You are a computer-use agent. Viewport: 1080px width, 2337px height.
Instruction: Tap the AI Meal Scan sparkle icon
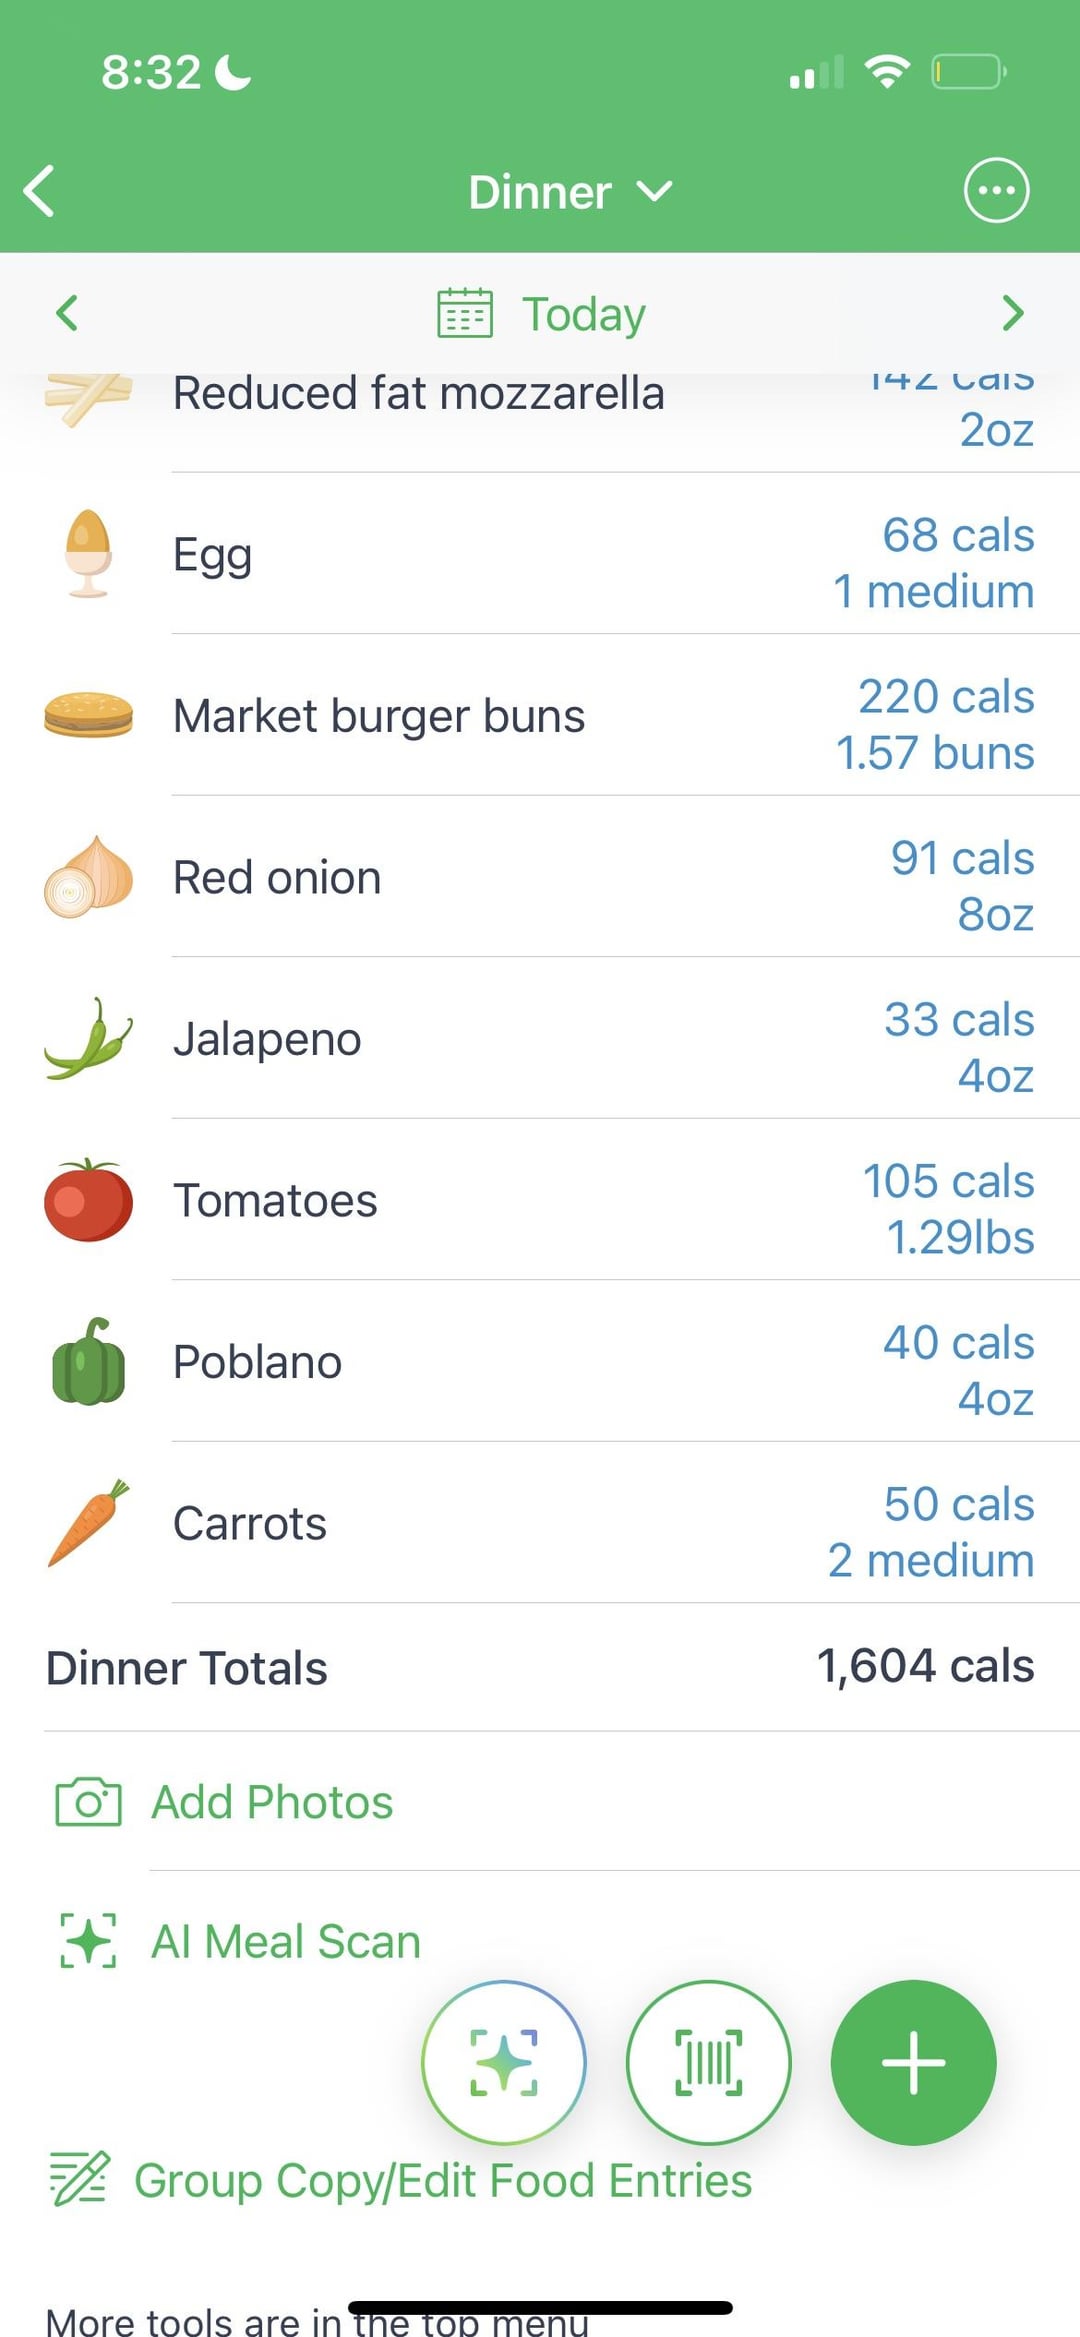pyautogui.click(x=88, y=1941)
